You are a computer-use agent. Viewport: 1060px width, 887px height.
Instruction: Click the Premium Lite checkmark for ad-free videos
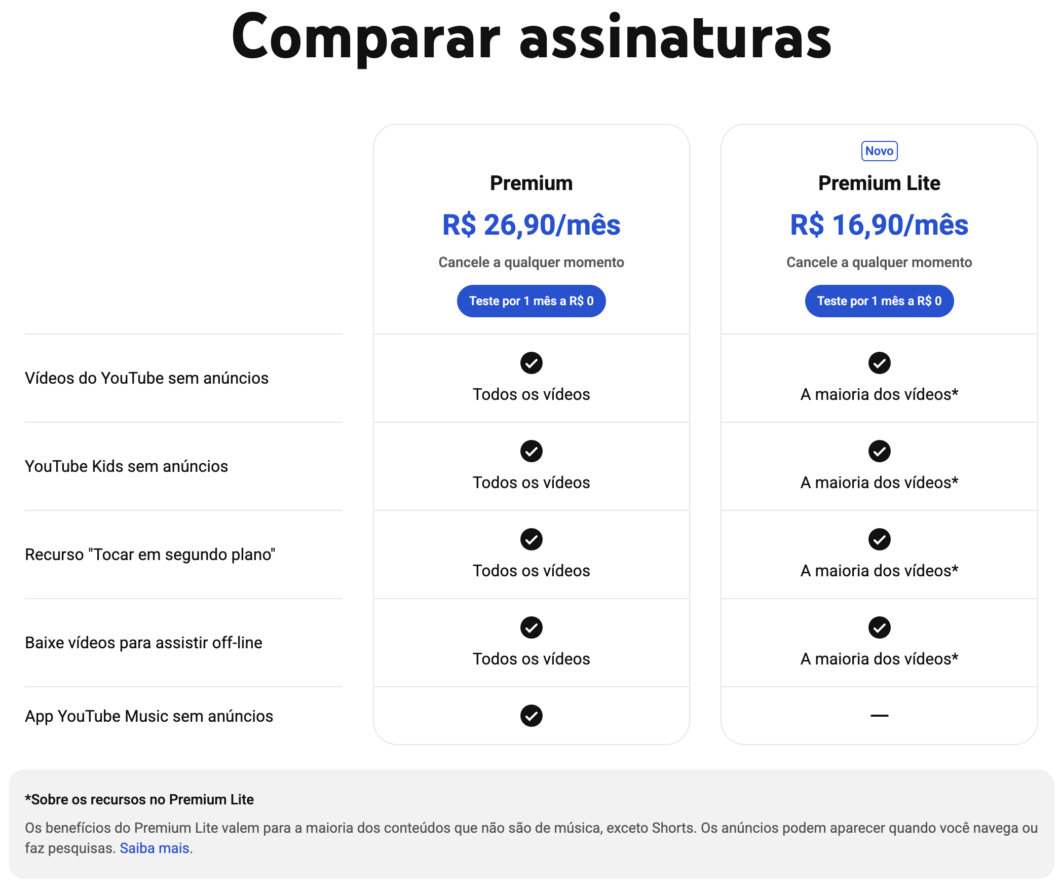pos(879,363)
